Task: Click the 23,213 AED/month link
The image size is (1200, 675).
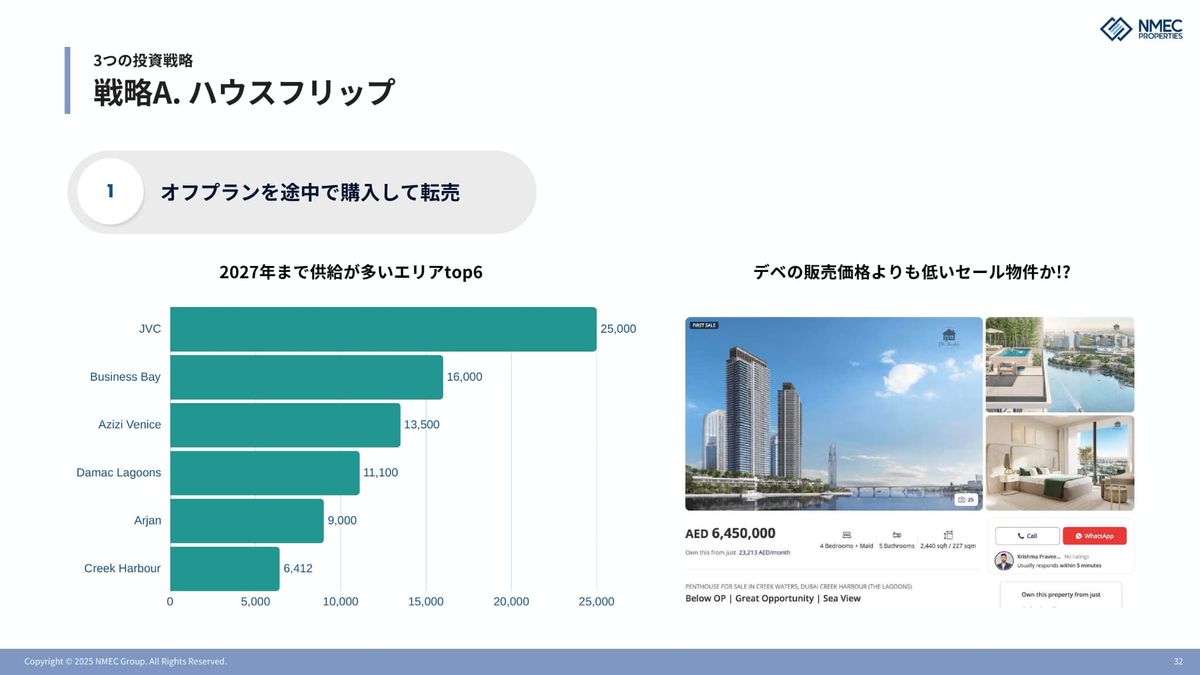Action: click(x=763, y=552)
